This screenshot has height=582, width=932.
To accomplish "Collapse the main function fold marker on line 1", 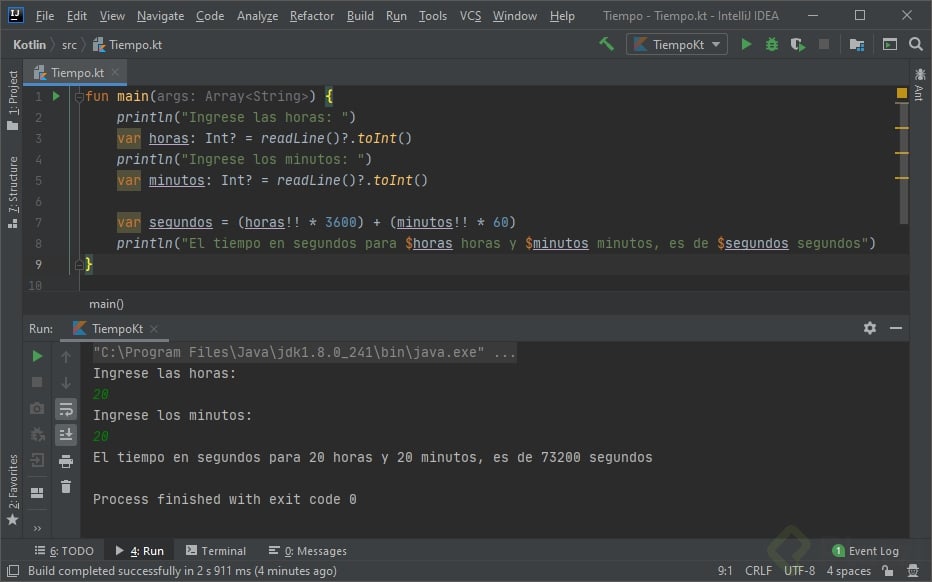I will click(79, 96).
